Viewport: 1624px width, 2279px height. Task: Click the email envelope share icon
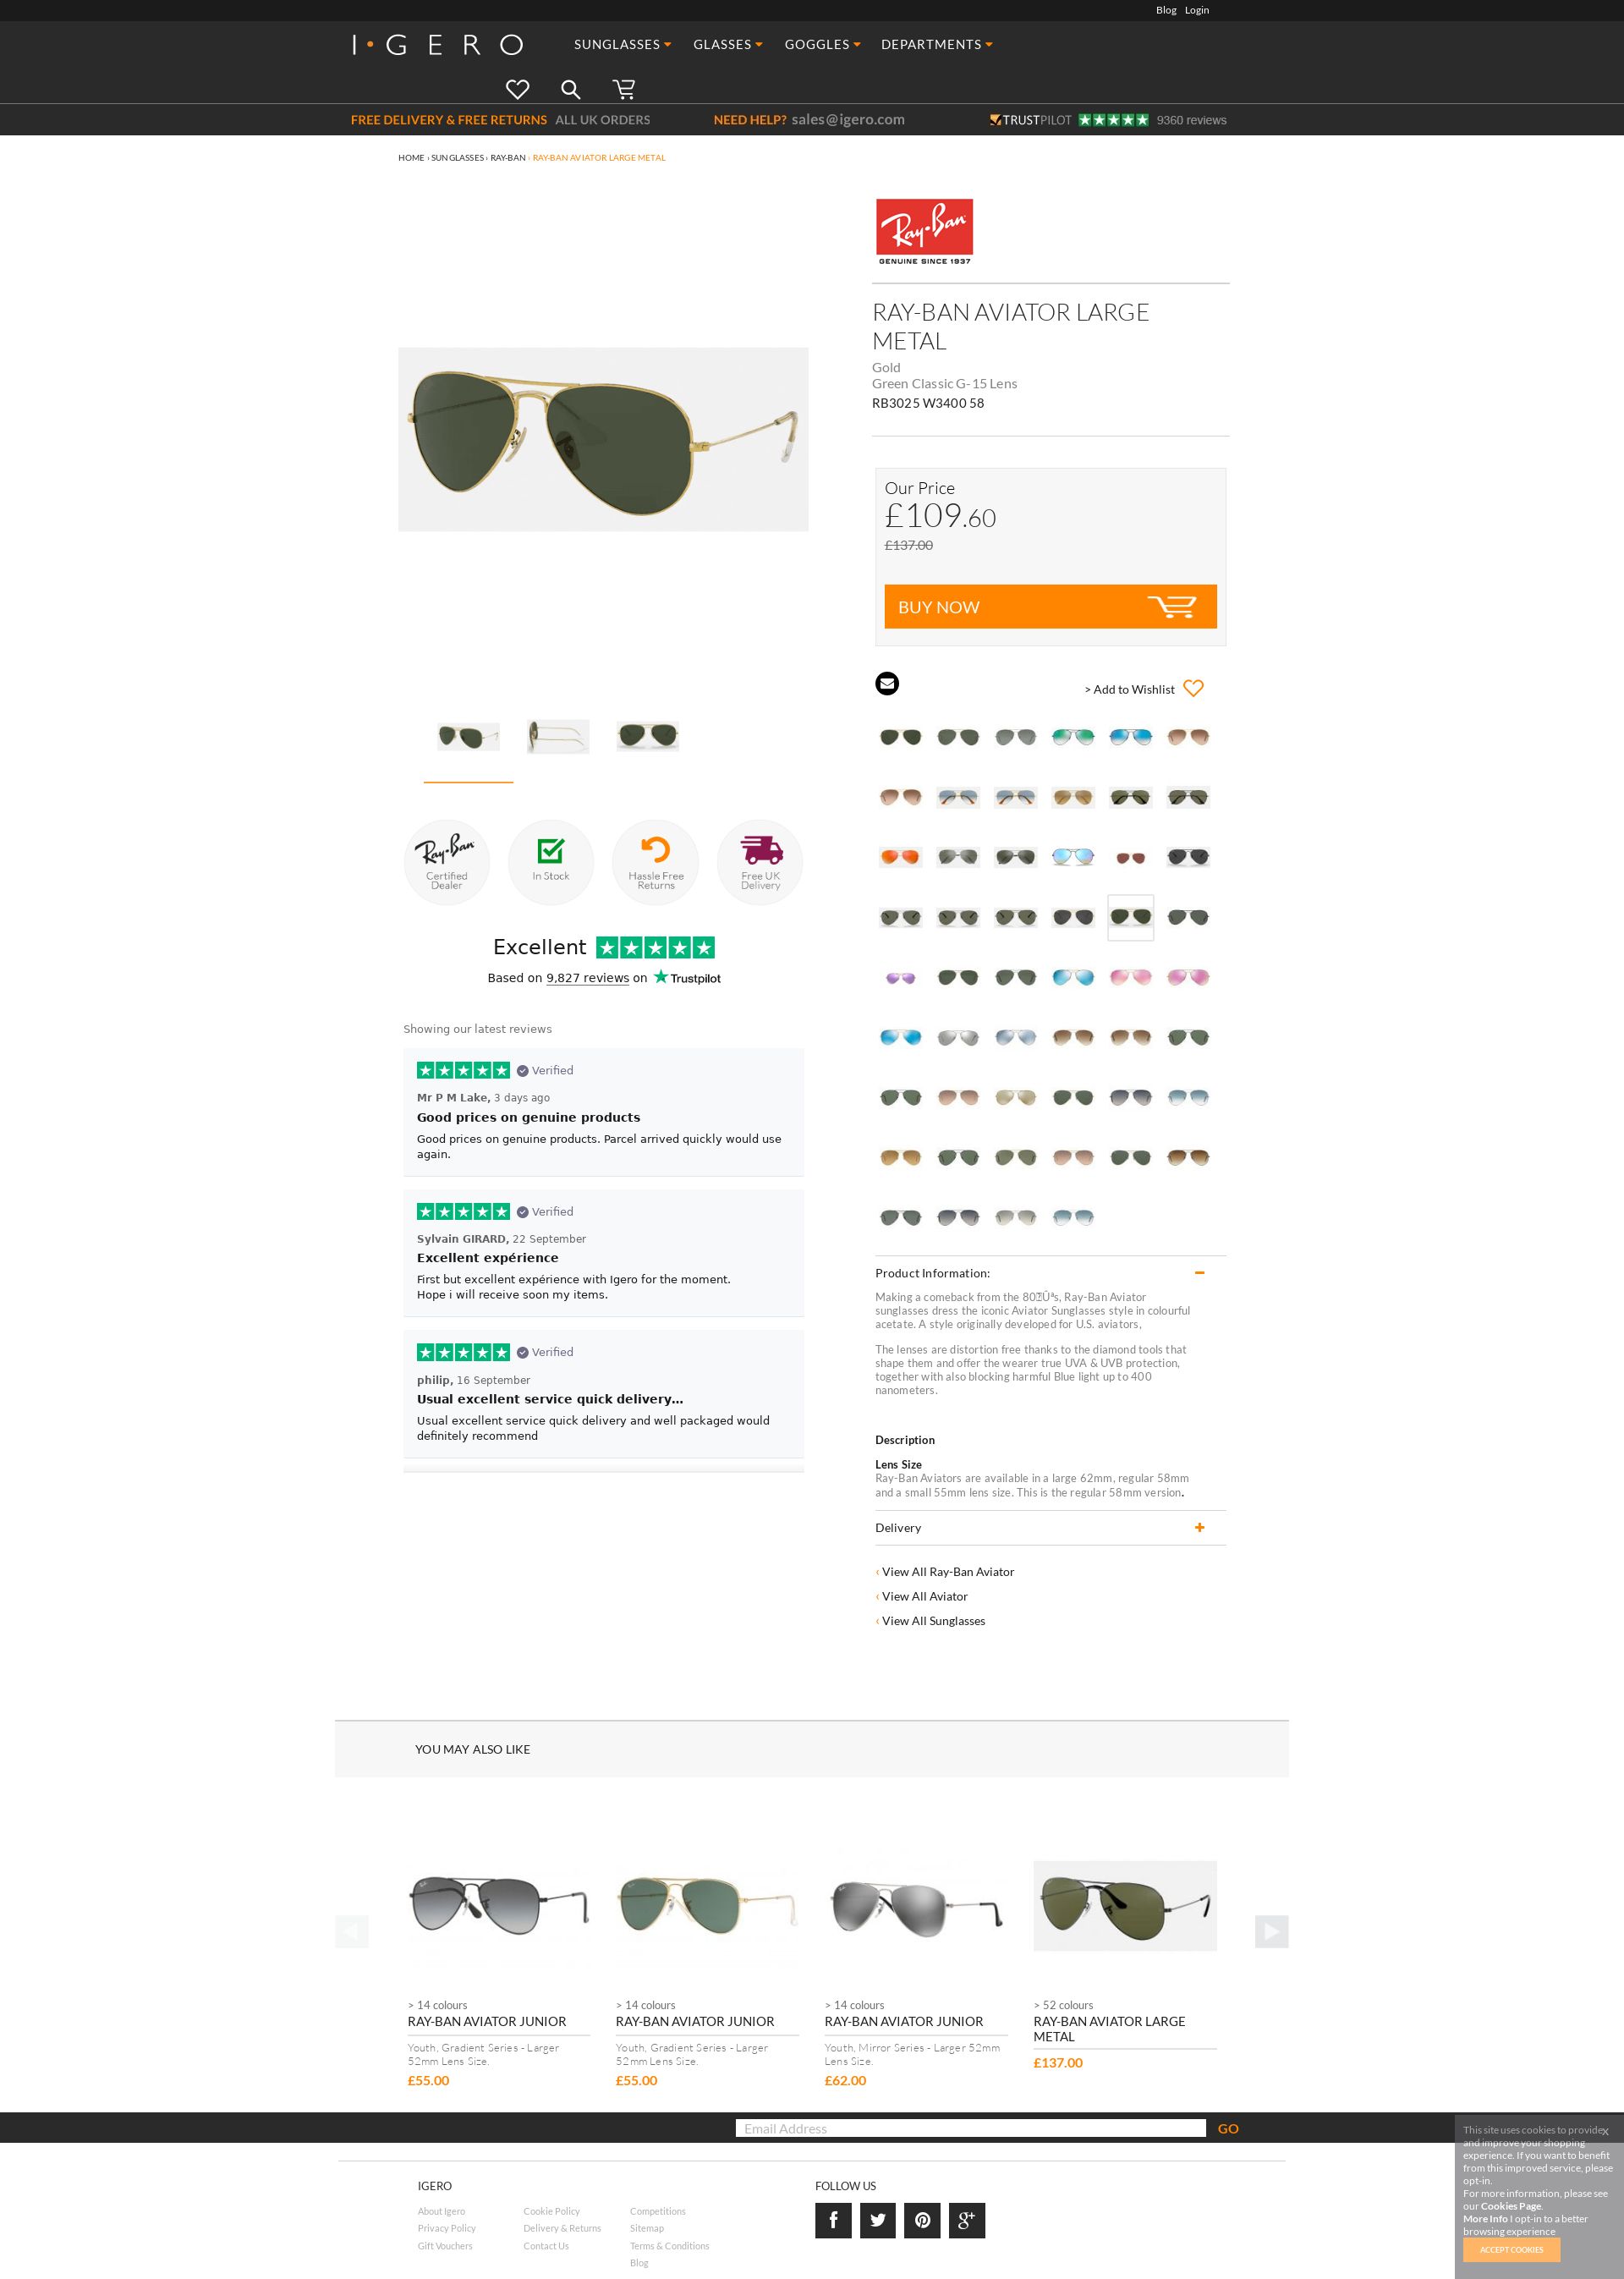coord(887,683)
